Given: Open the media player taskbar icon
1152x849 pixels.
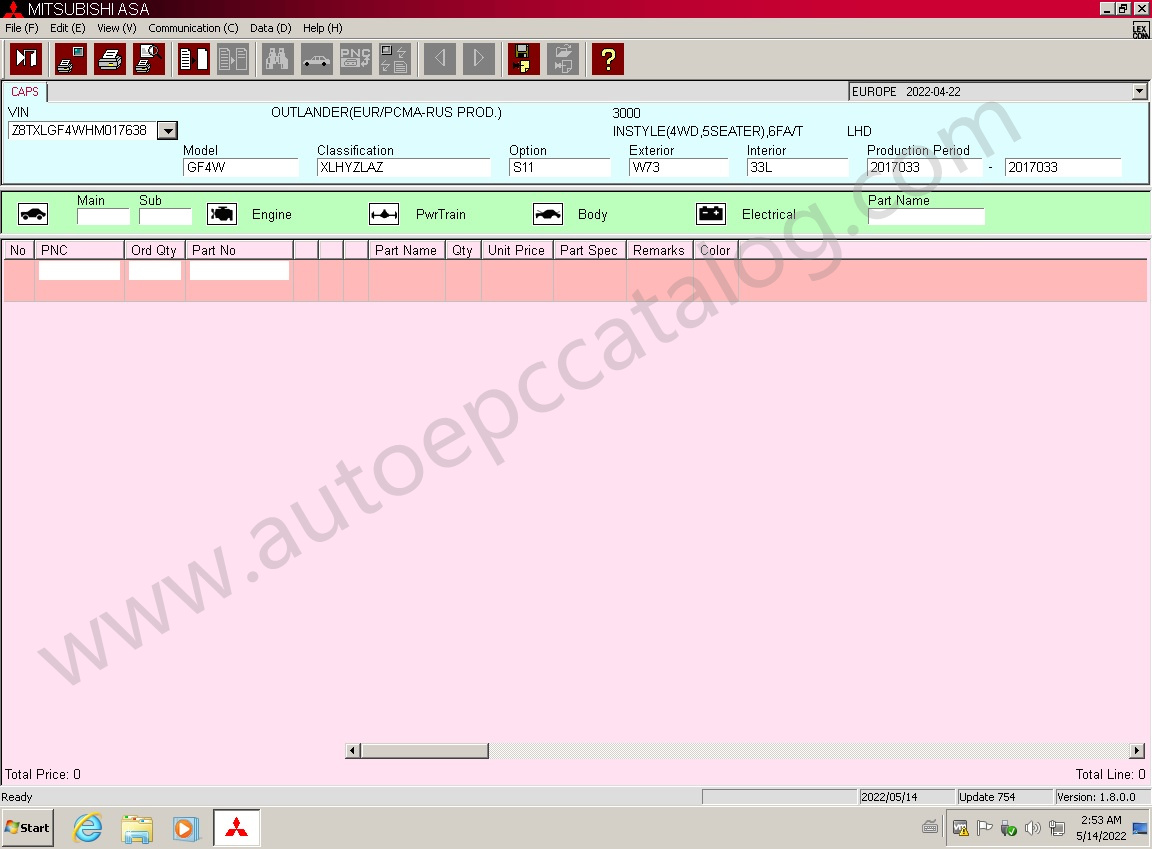Looking at the screenshot, I should pyautogui.click(x=185, y=828).
